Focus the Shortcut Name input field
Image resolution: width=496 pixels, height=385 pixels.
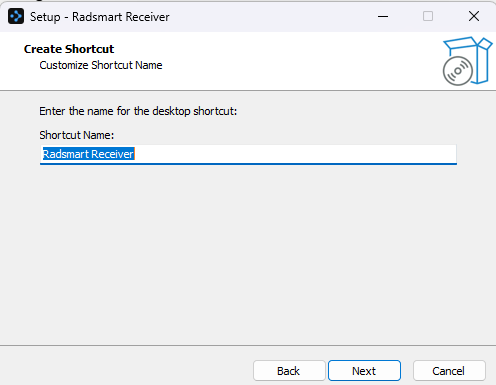[x=248, y=154]
